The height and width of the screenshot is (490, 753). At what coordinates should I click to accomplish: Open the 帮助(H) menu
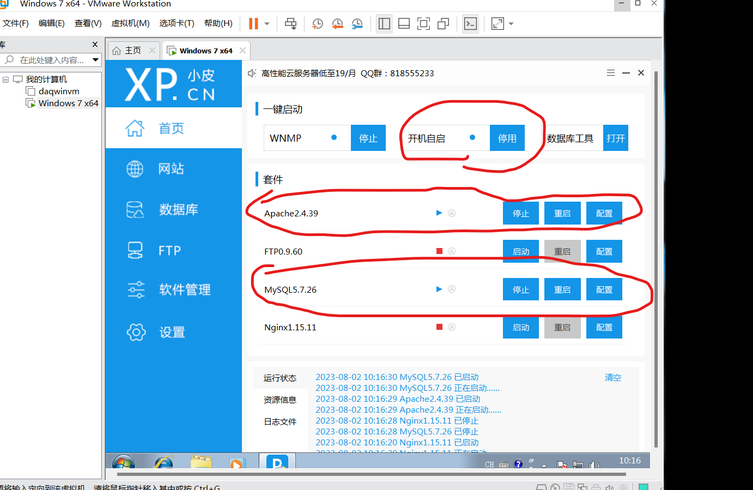pos(218,23)
